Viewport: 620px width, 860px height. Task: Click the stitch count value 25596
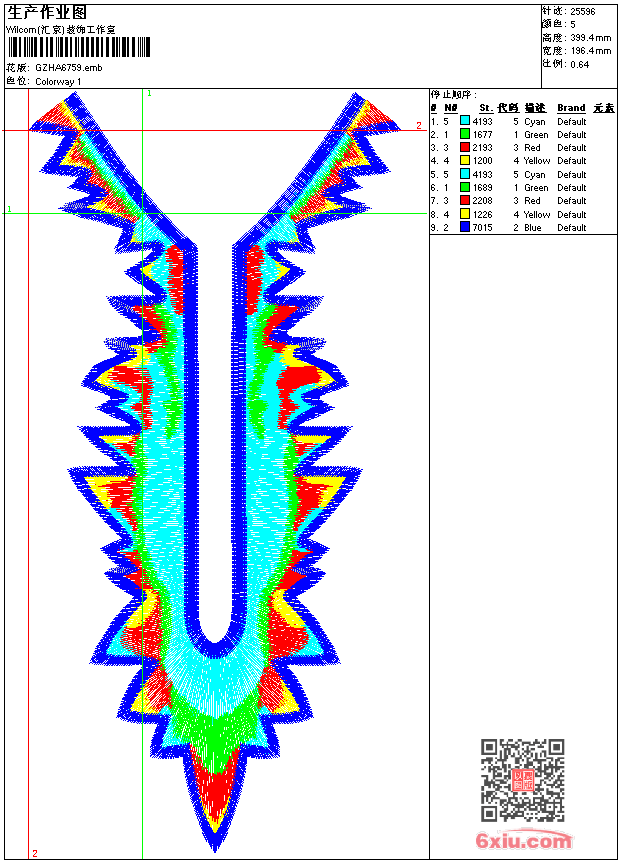tap(584, 11)
